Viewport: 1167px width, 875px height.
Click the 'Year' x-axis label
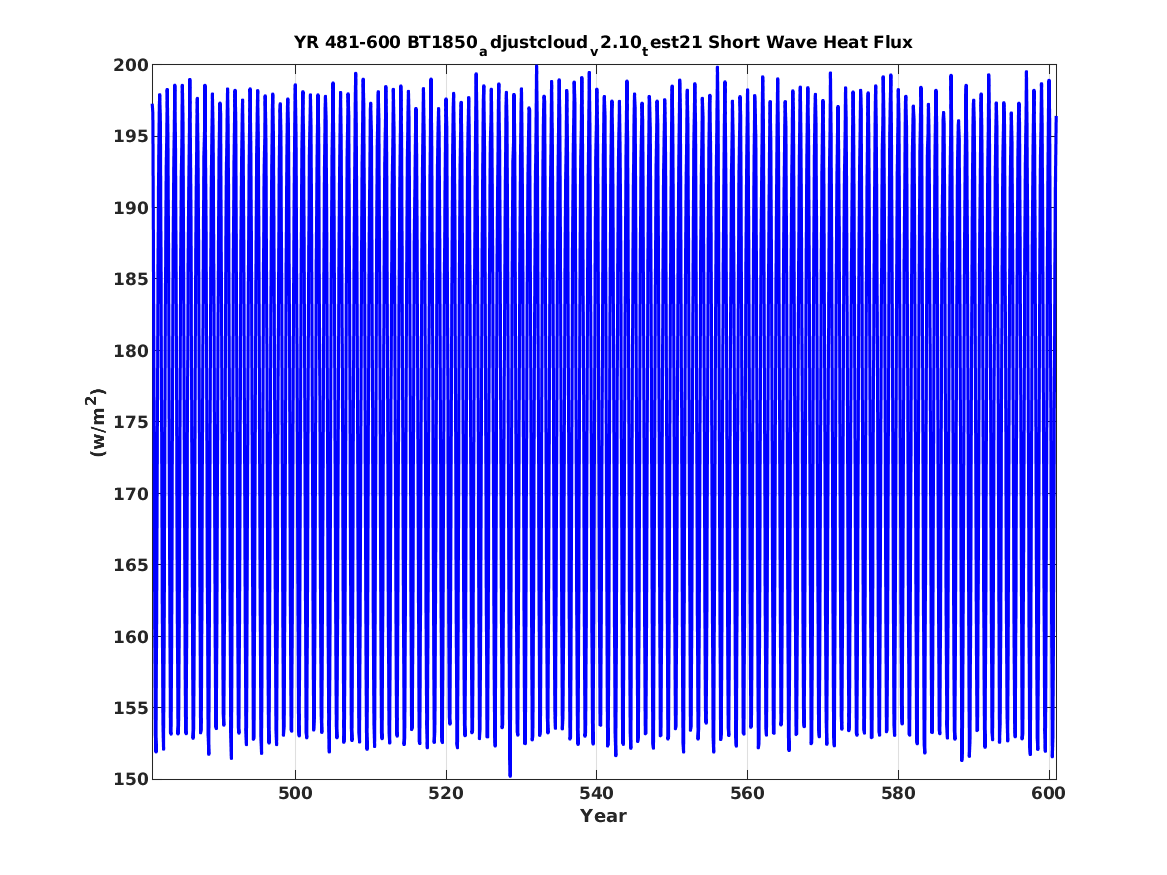click(x=603, y=816)
